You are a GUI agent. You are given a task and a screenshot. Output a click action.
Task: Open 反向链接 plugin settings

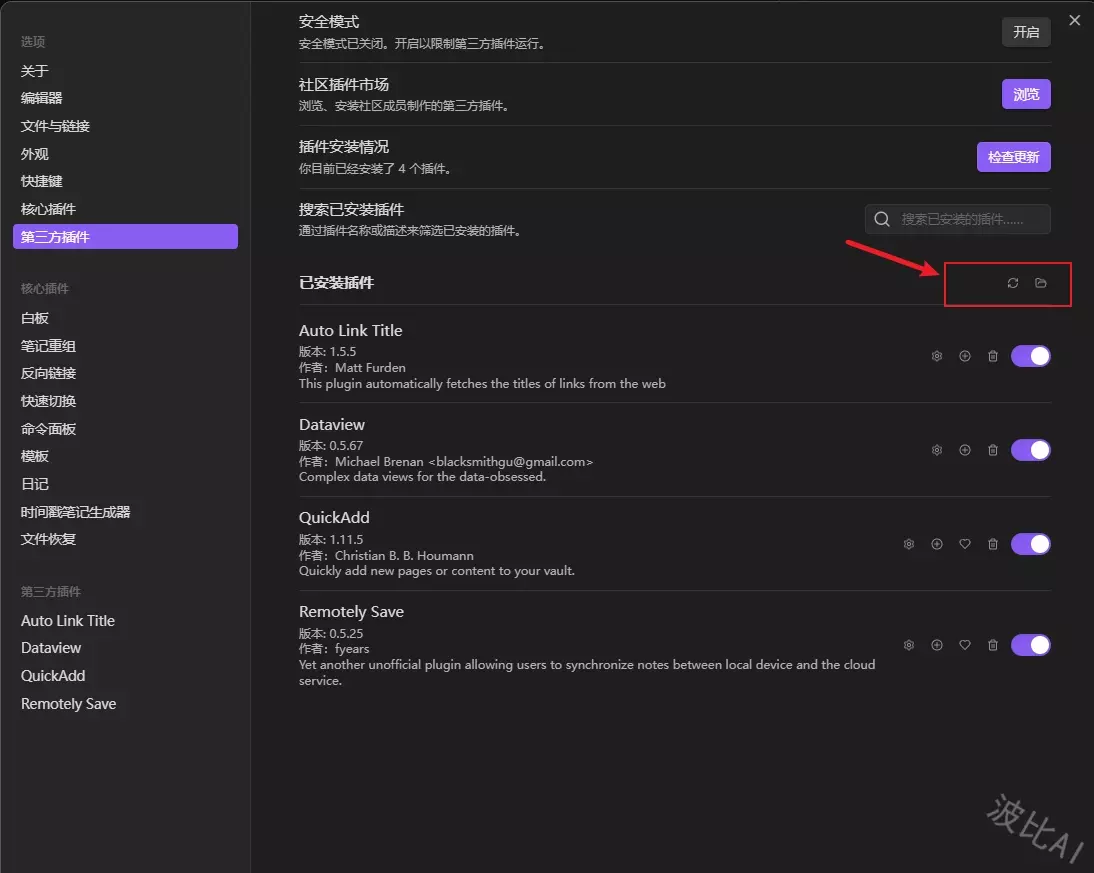(x=126, y=373)
